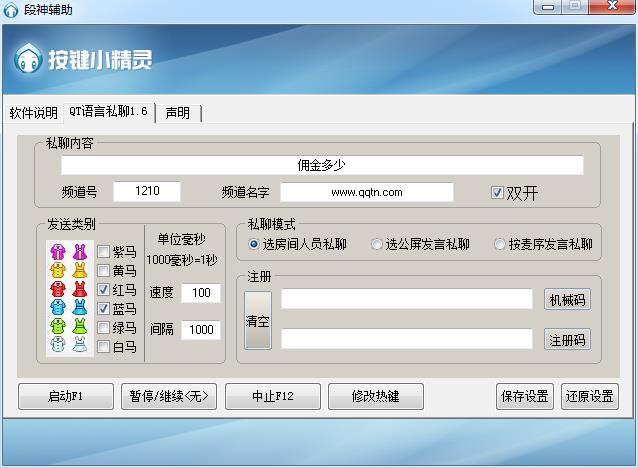Click the red dress icon

pyautogui.click(x=79, y=289)
